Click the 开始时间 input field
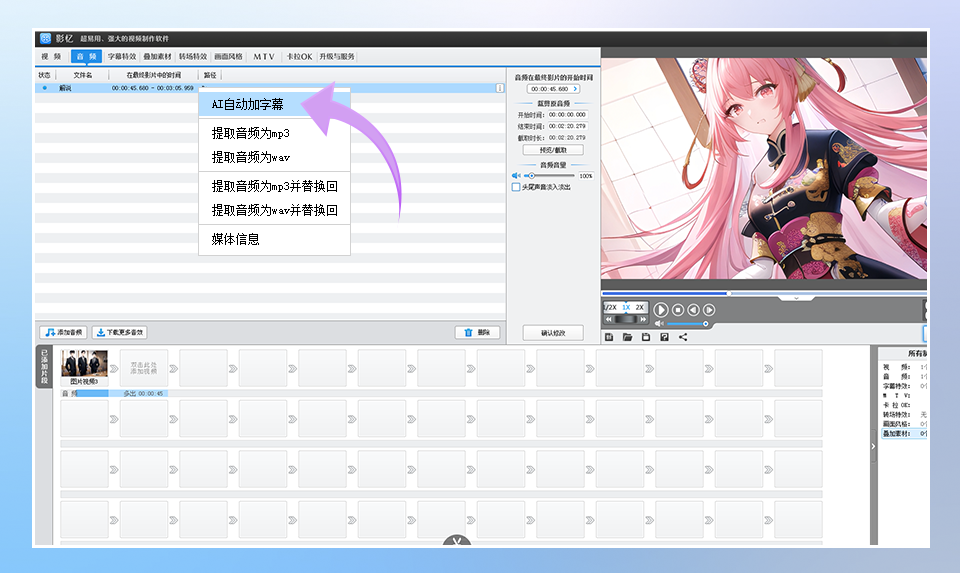 pos(567,114)
